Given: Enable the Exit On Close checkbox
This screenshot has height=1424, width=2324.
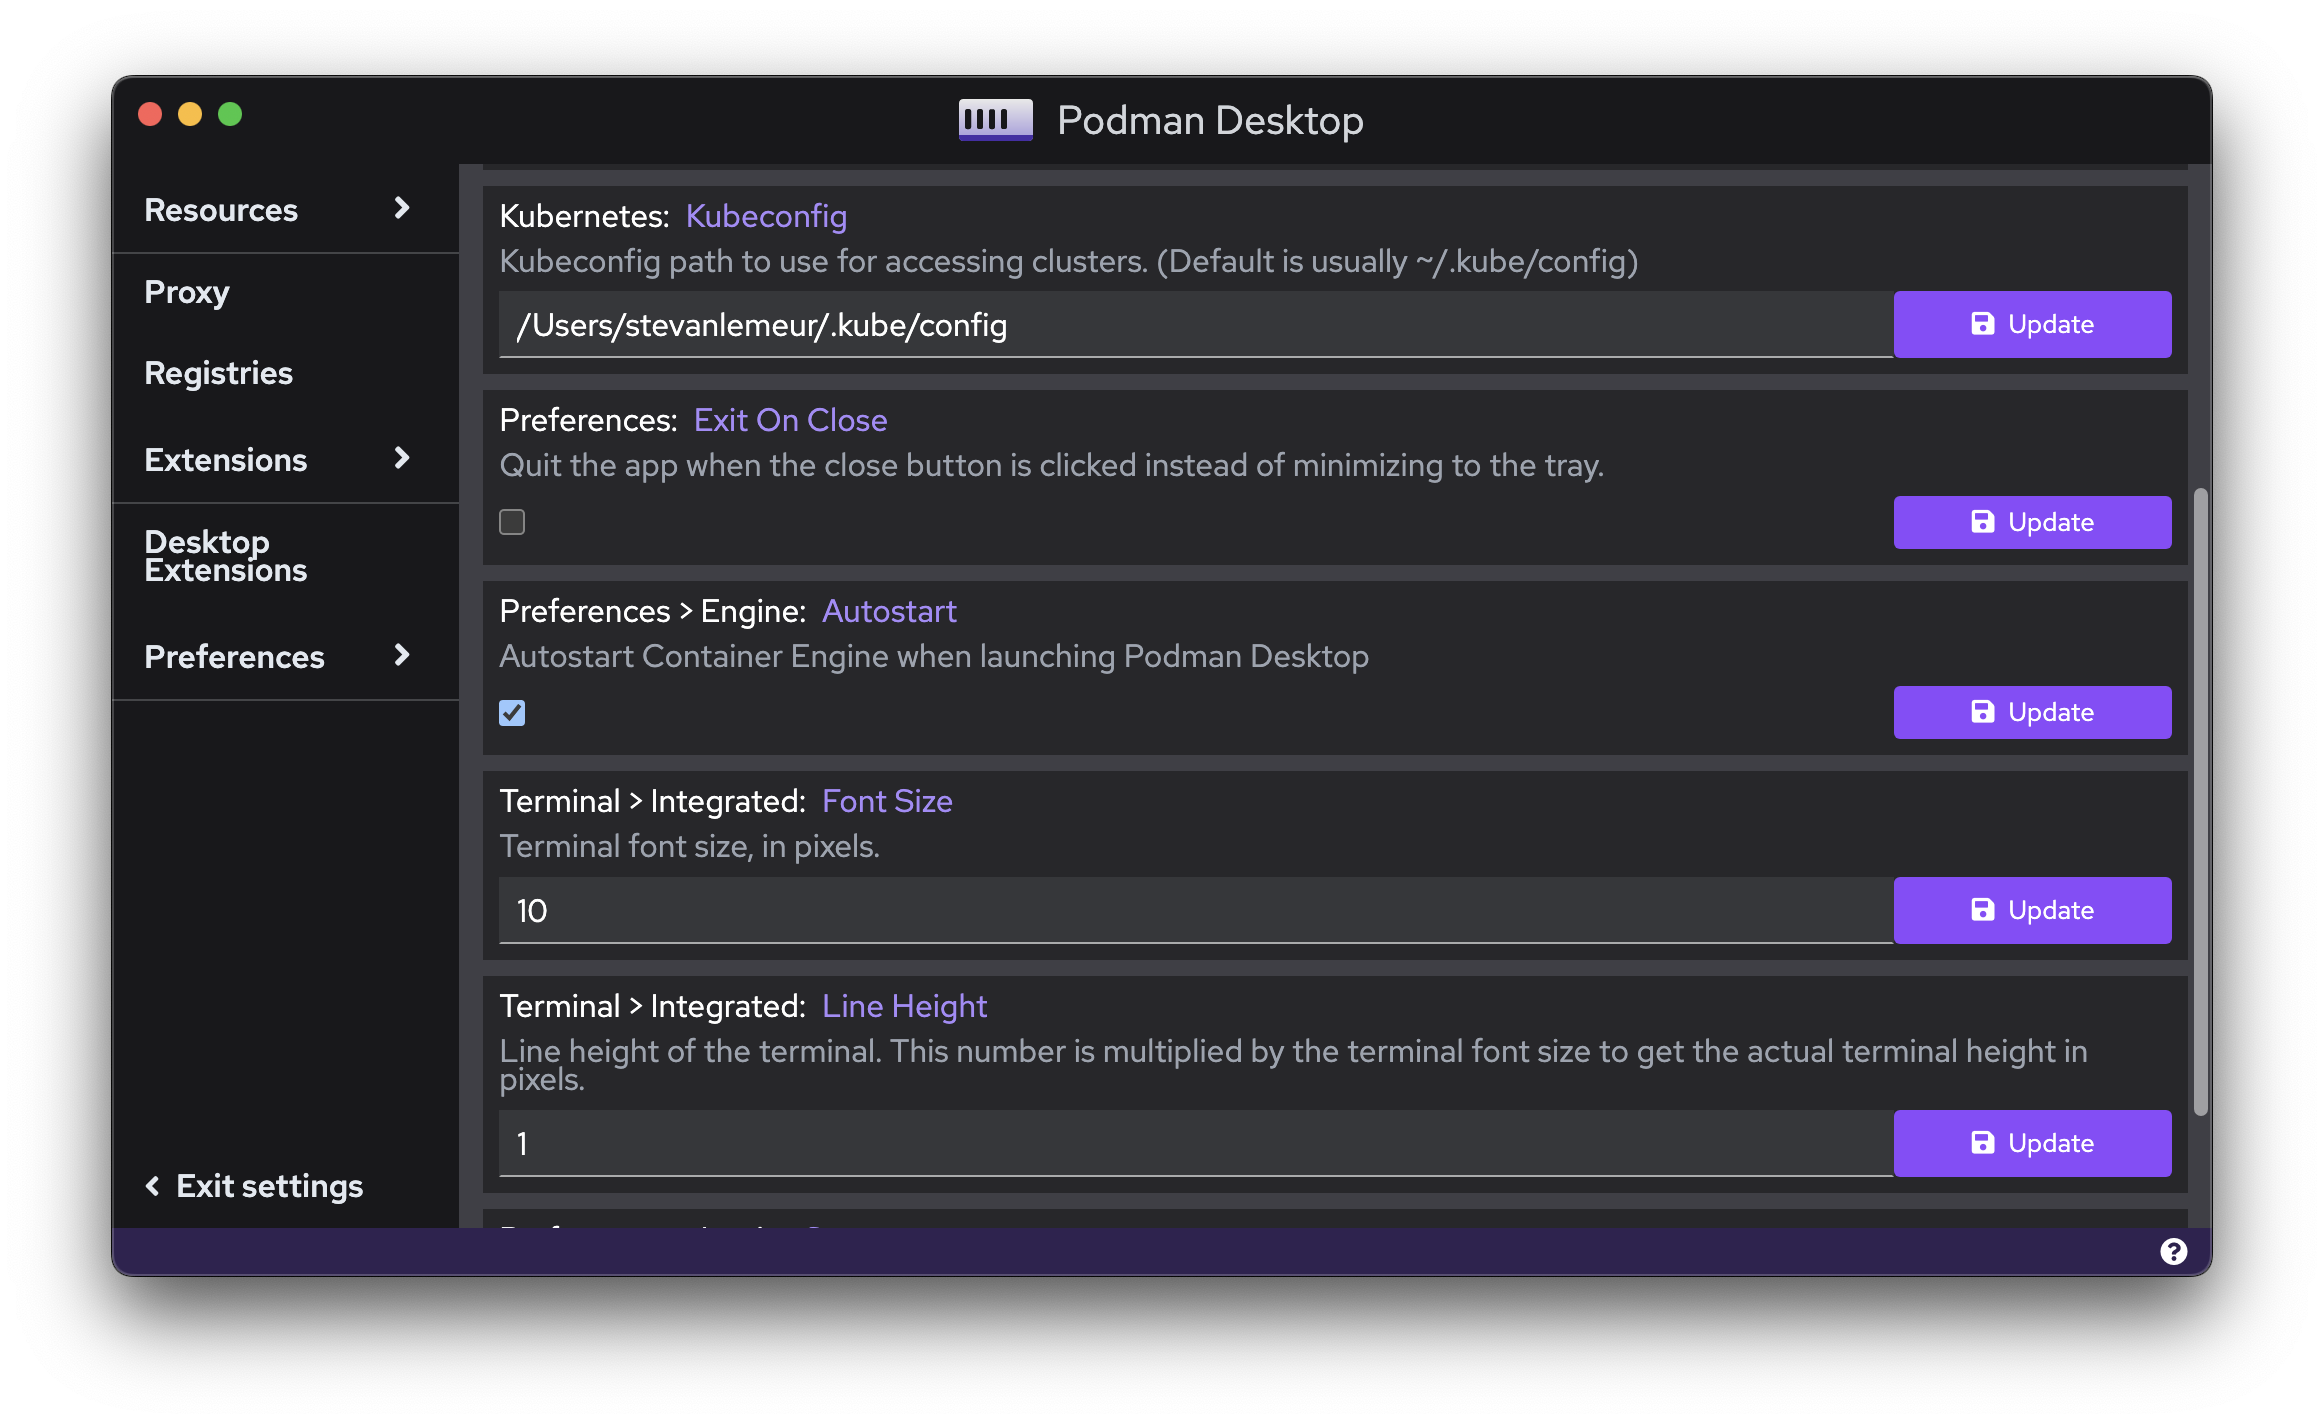Looking at the screenshot, I should click(512, 522).
